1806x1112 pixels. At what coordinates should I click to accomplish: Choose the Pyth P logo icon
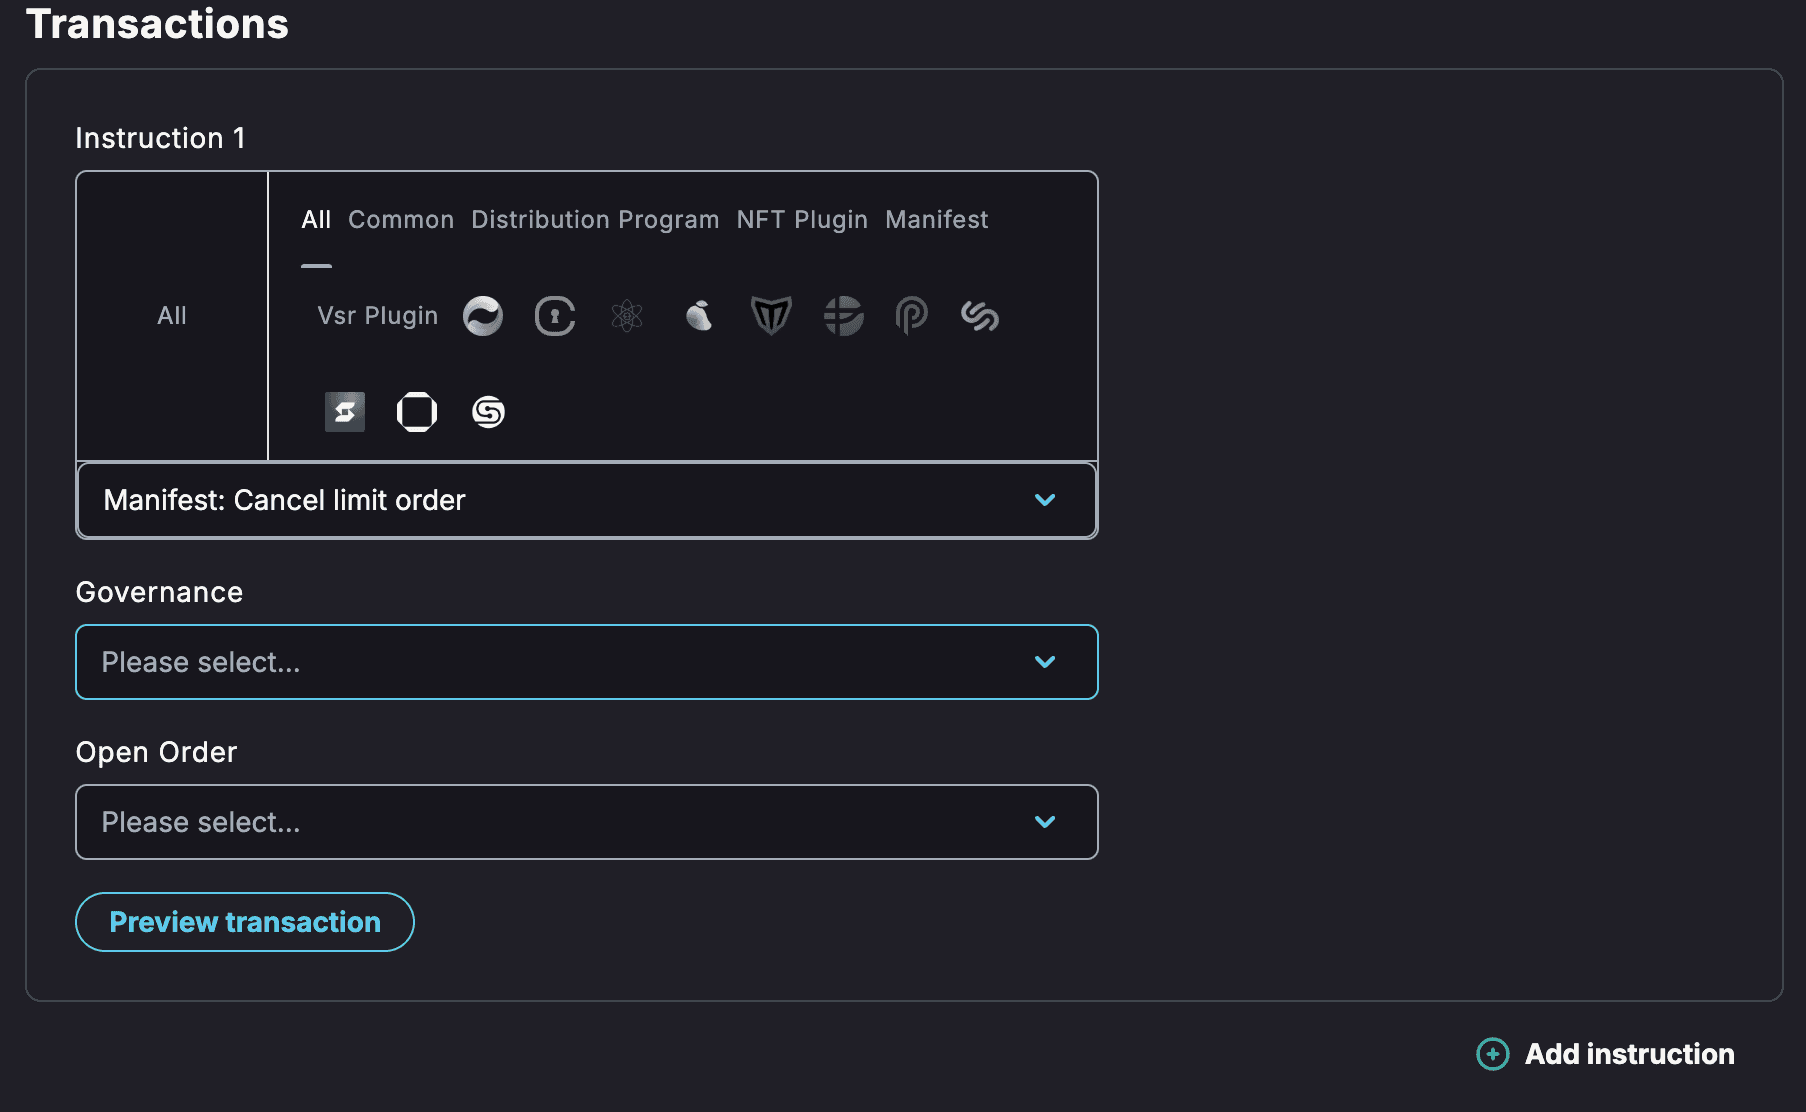[911, 316]
